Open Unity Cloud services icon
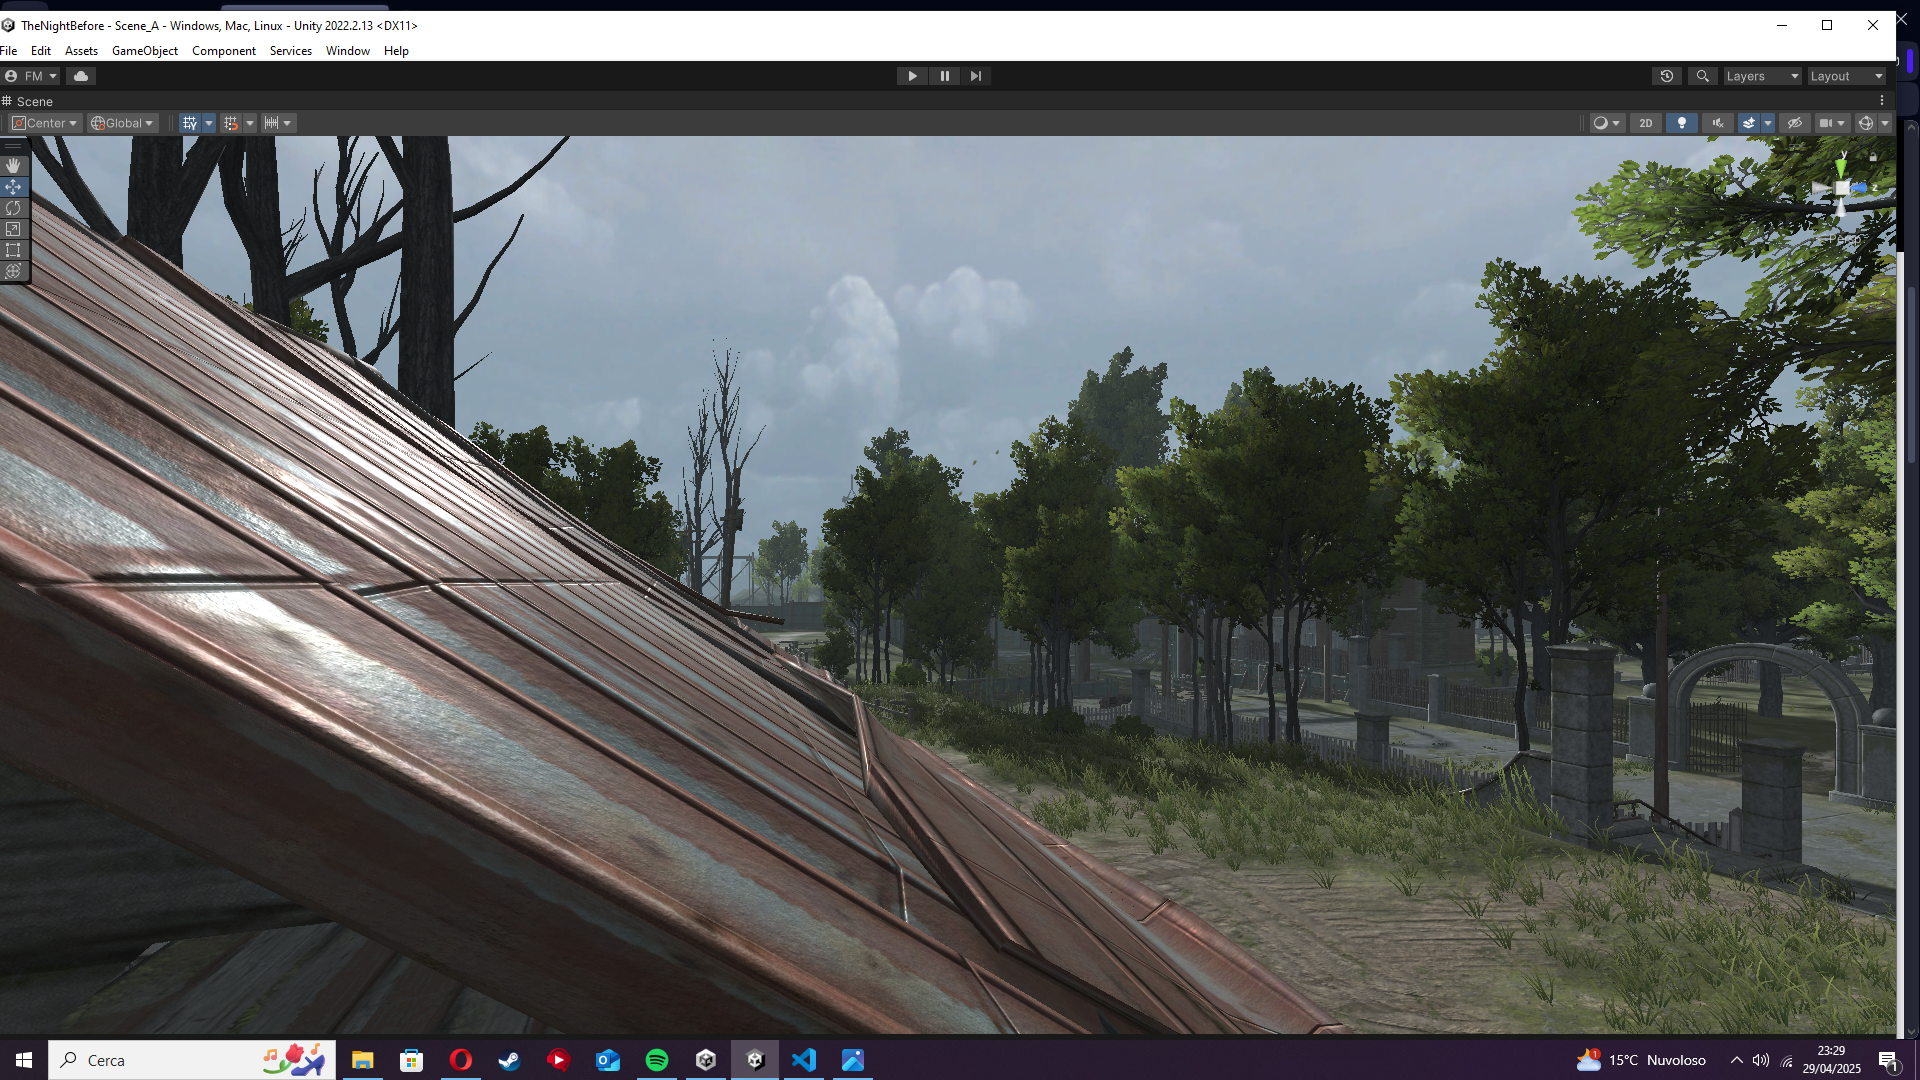The width and height of the screenshot is (1920, 1080). pos(81,76)
